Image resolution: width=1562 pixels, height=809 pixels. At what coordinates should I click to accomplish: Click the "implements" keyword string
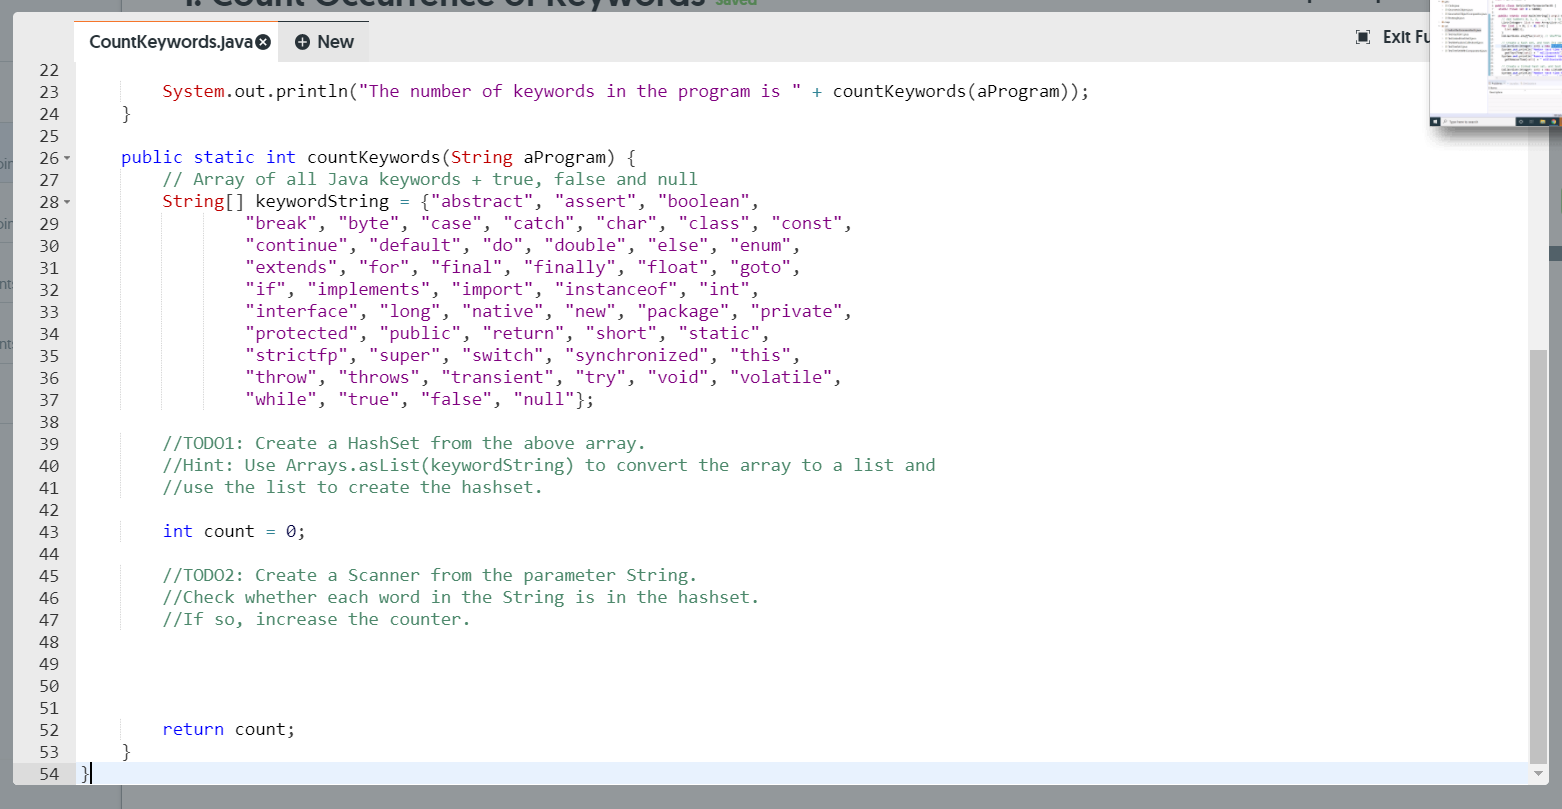[x=369, y=290]
